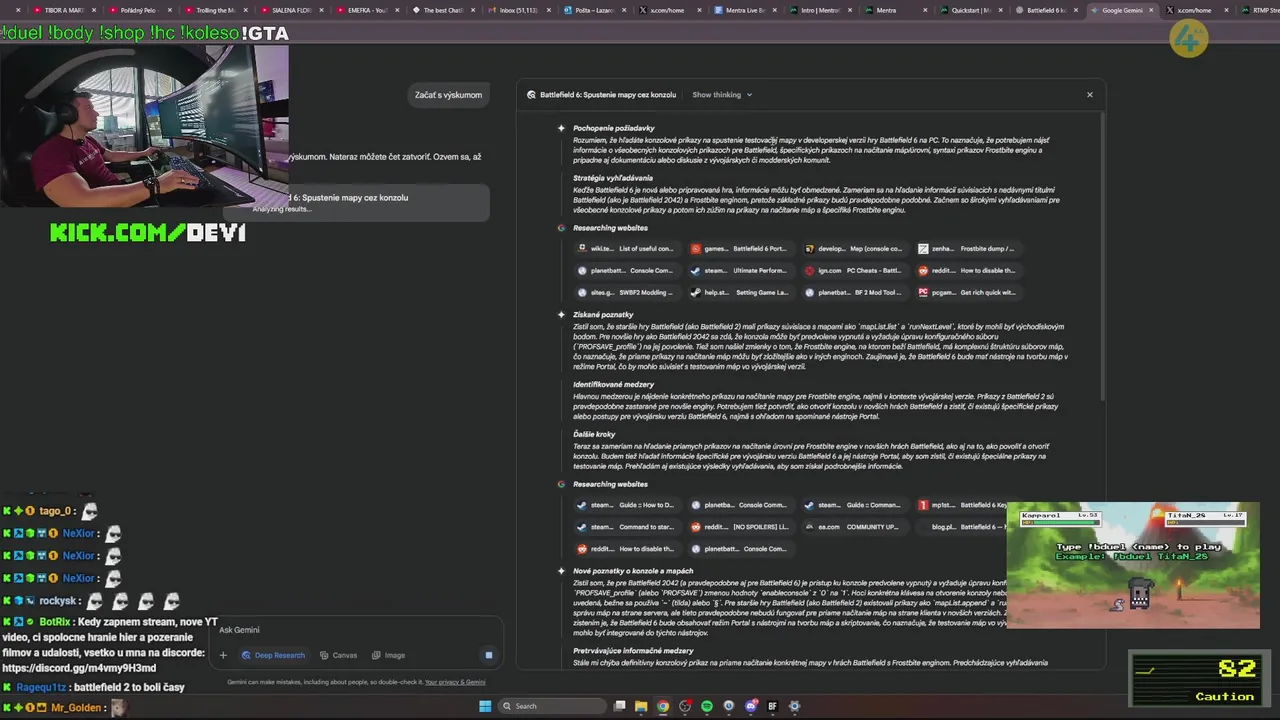Viewport: 1280px width, 720px height.
Task: Open the ea.com COMMUNITY UP... source chip
Action: pyautogui.click(x=855, y=527)
